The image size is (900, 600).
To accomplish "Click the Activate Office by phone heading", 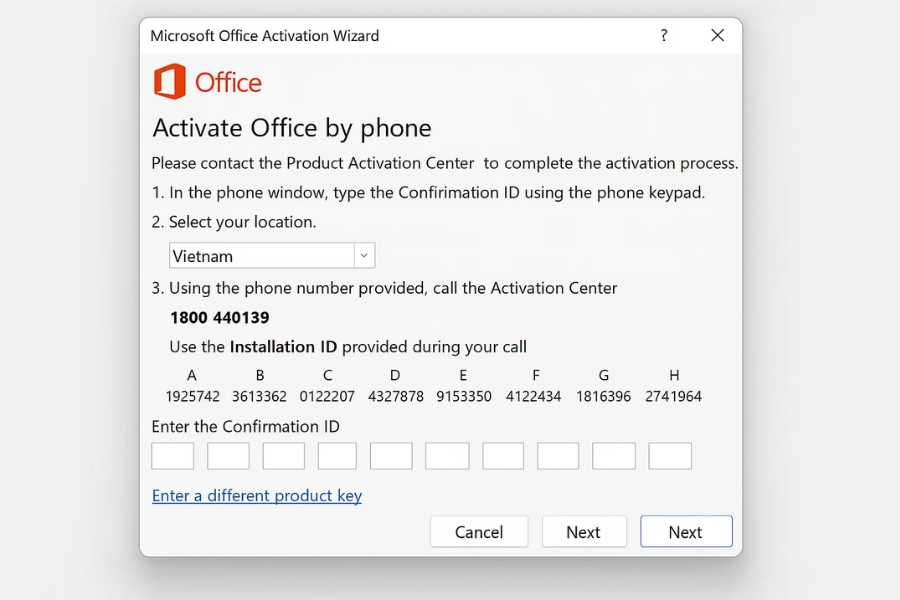I will (x=292, y=129).
